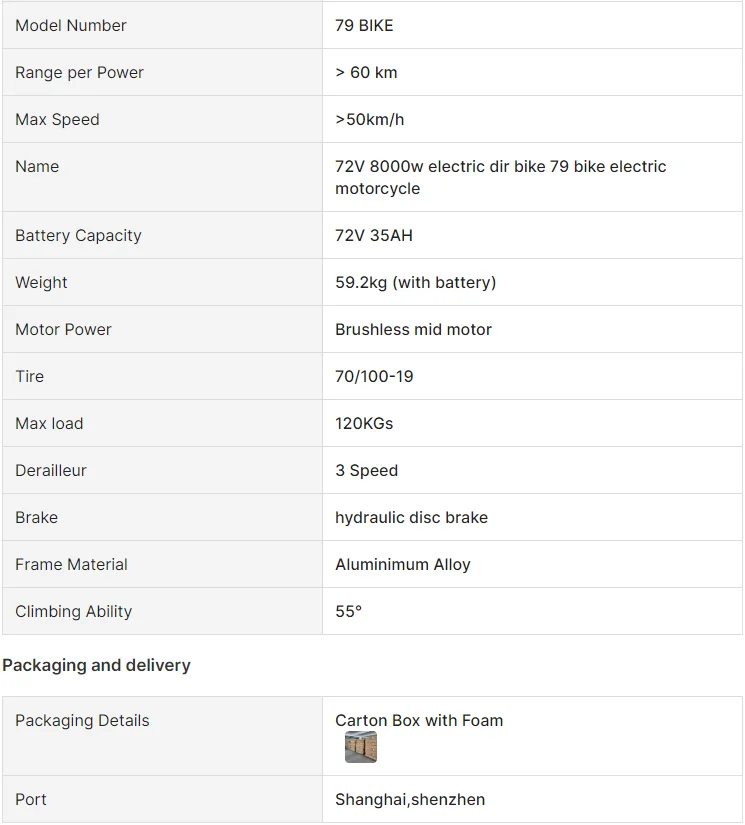
Task: Click the hydraulic disc brake value
Action: point(411,518)
